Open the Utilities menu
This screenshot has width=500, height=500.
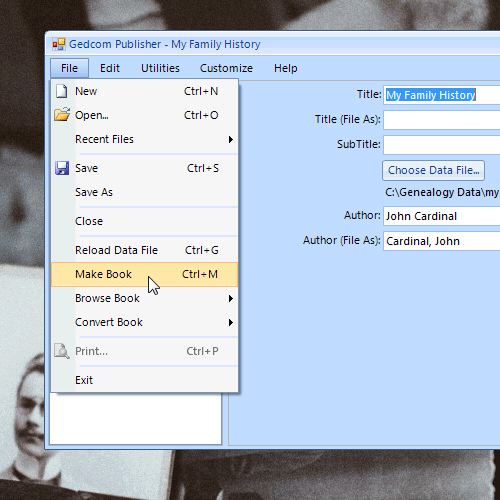pos(160,68)
